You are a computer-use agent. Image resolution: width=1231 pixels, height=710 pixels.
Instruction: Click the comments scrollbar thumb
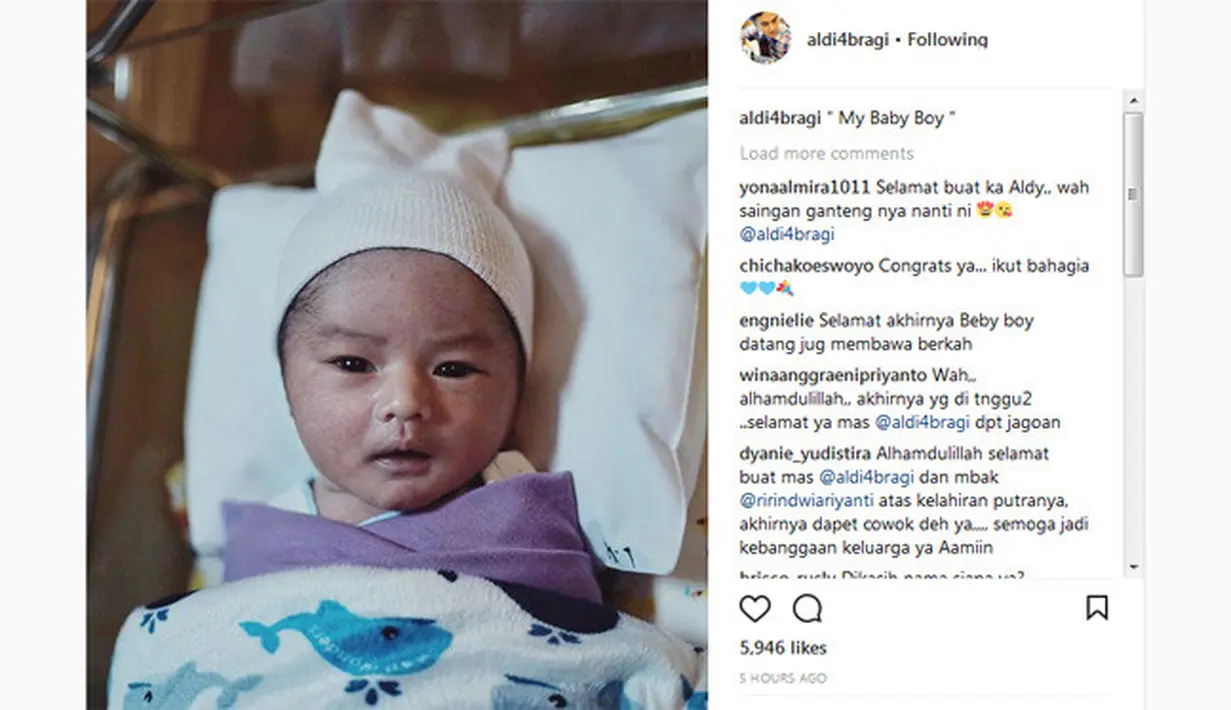coord(1133,195)
